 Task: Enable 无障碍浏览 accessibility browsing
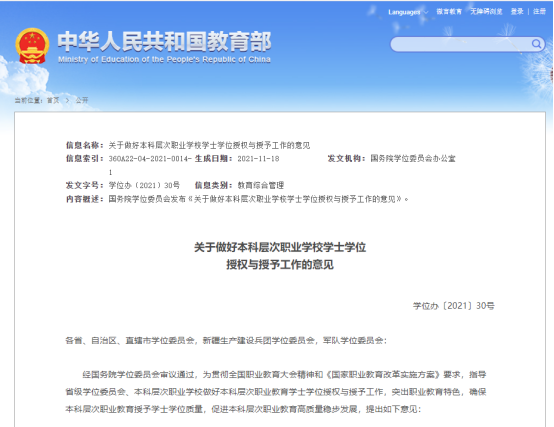click(486, 12)
